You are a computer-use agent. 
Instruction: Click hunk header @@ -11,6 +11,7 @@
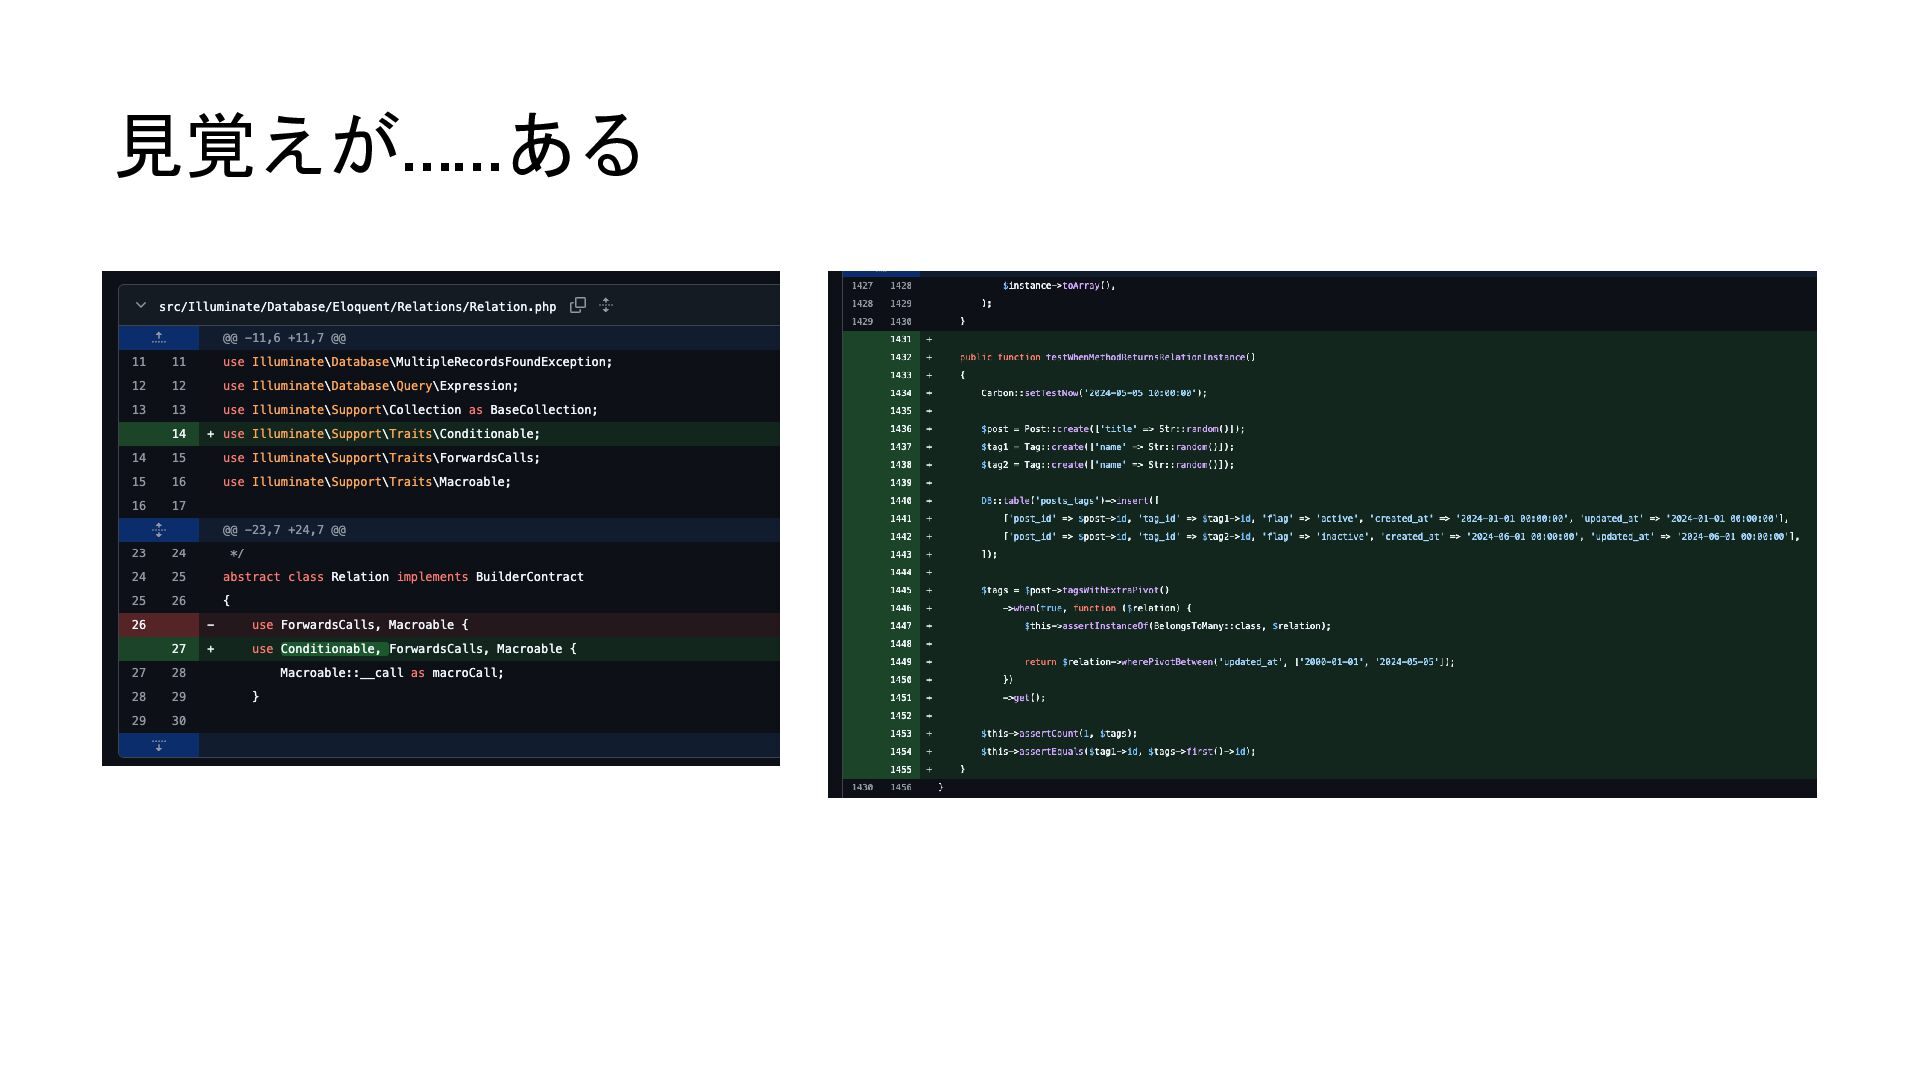pyautogui.click(x=284, y=338)
